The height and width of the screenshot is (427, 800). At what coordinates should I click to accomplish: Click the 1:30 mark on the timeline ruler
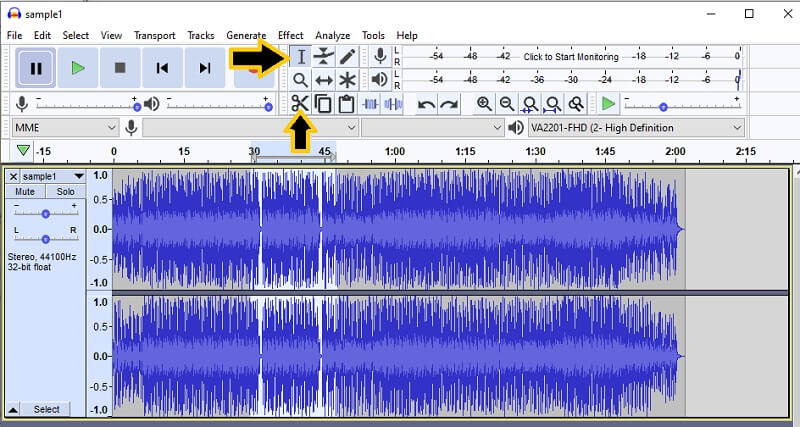point(535,151)
